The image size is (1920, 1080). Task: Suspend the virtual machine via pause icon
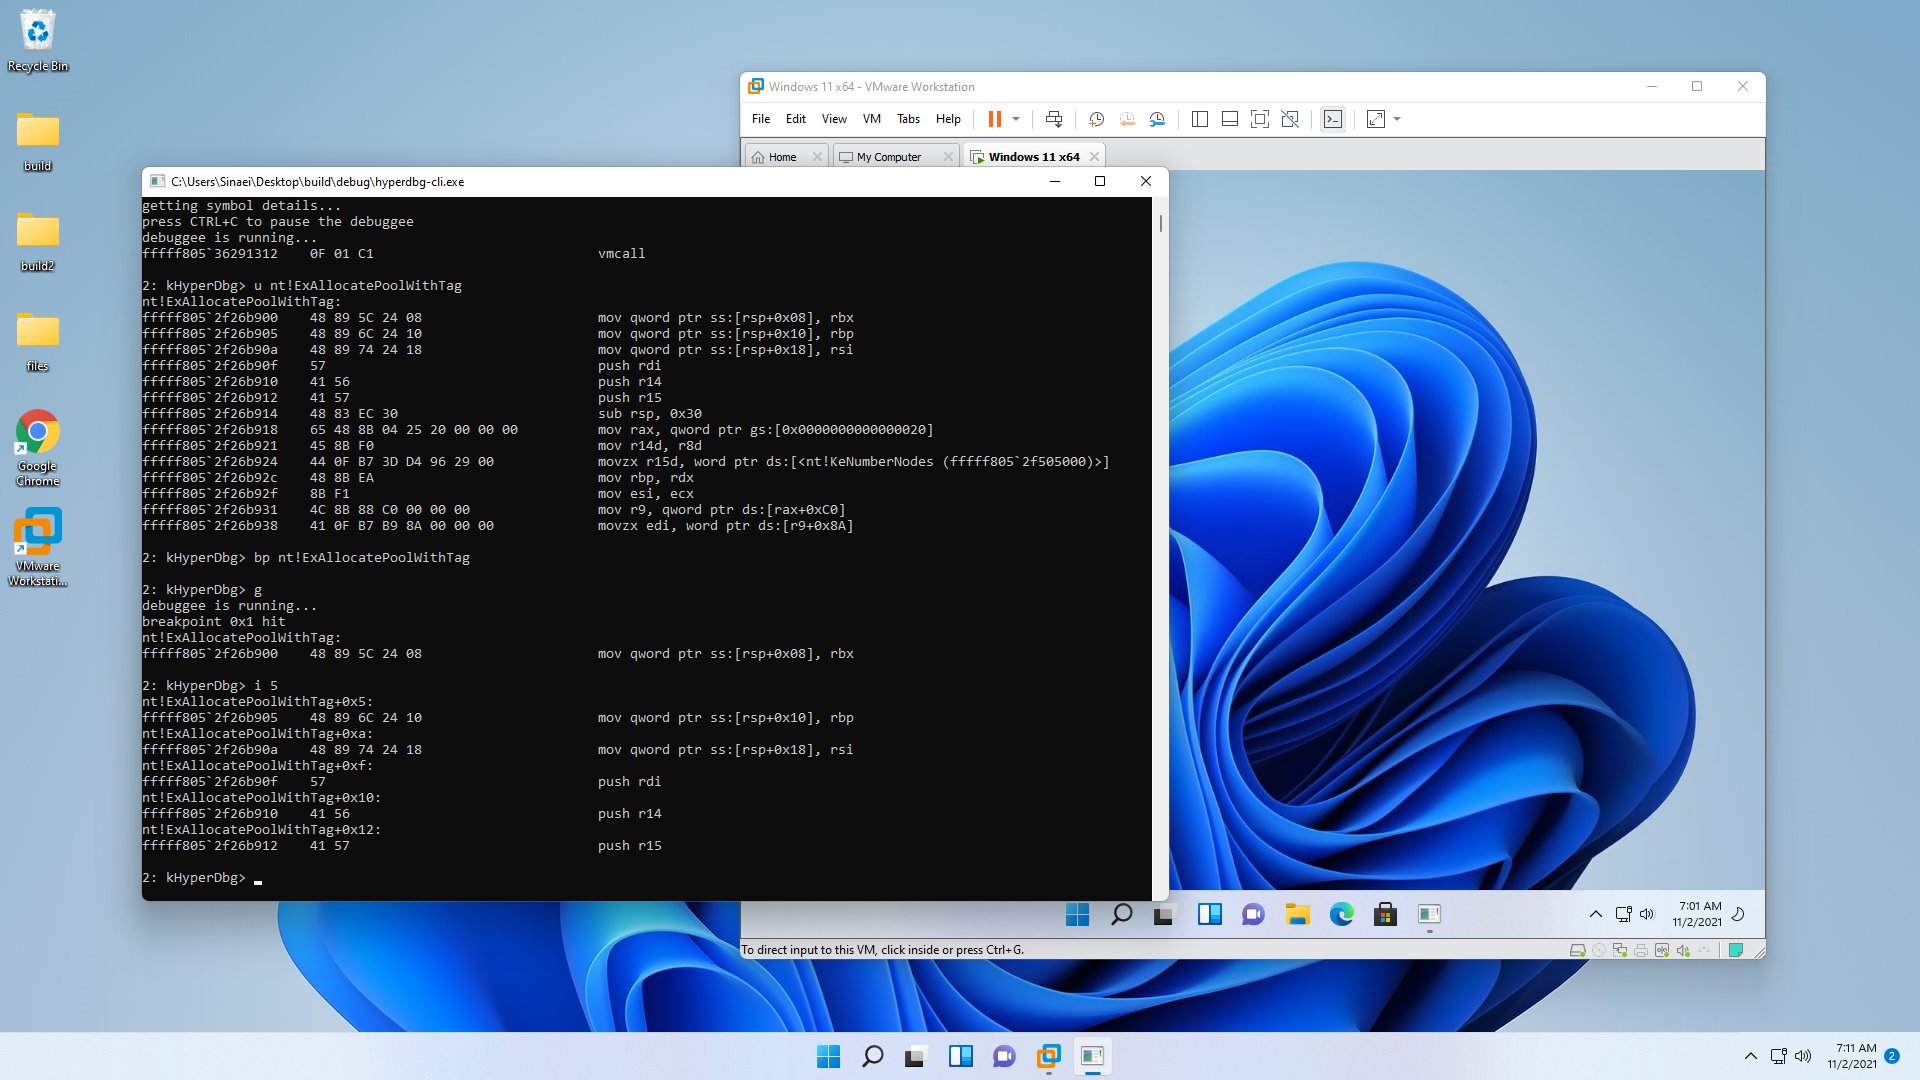[x=994, y=119]
